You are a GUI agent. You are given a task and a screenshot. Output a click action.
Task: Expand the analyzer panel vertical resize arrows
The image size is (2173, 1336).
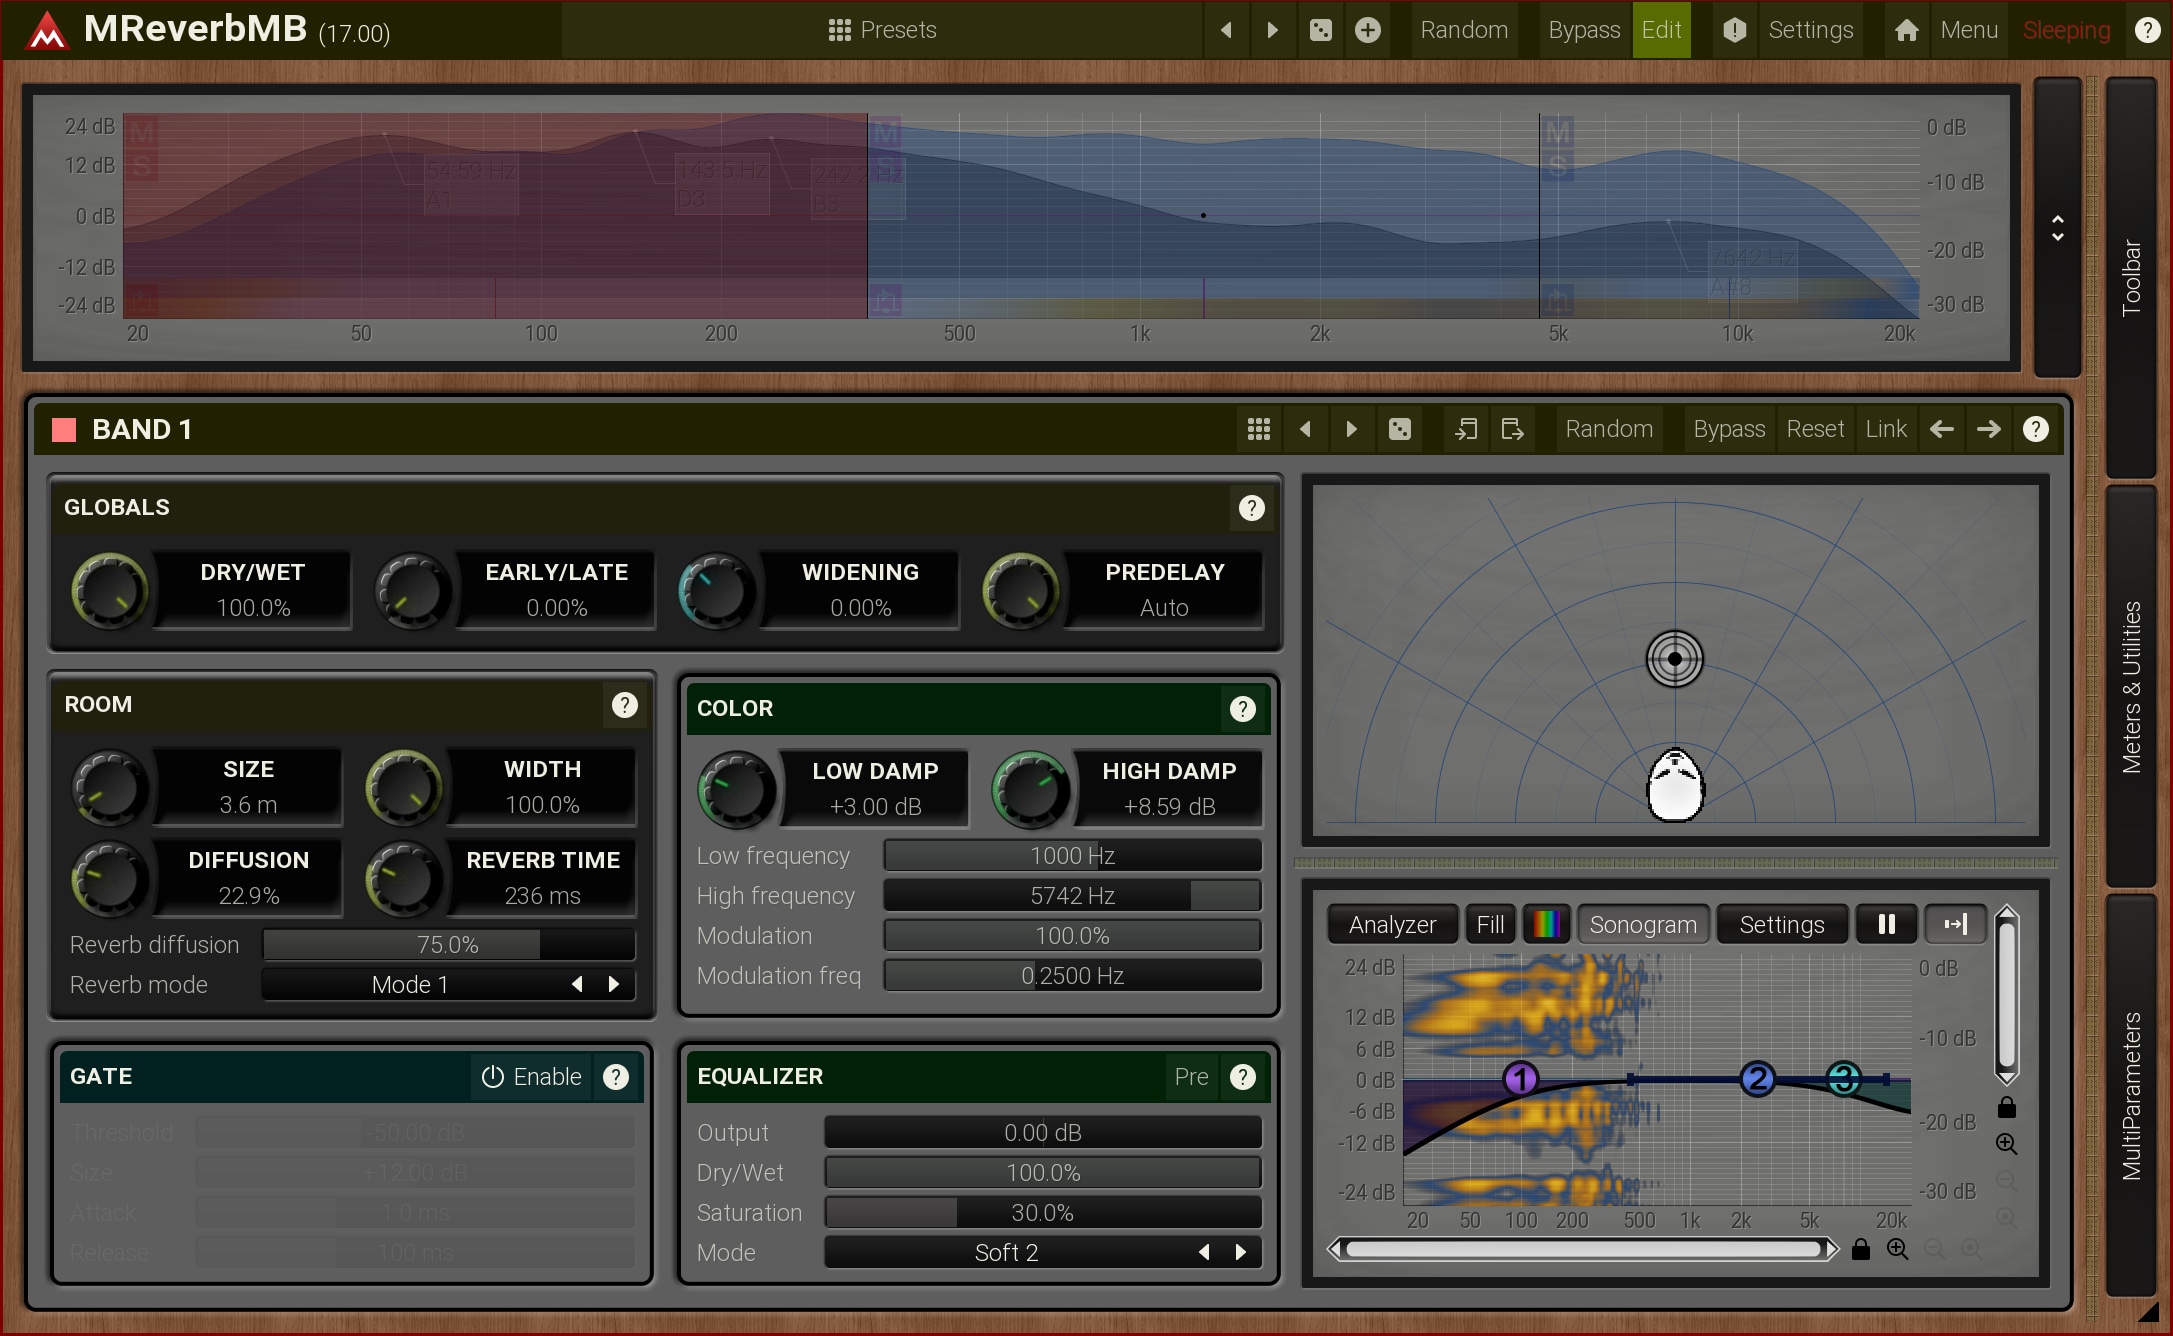click(2057, 228)
